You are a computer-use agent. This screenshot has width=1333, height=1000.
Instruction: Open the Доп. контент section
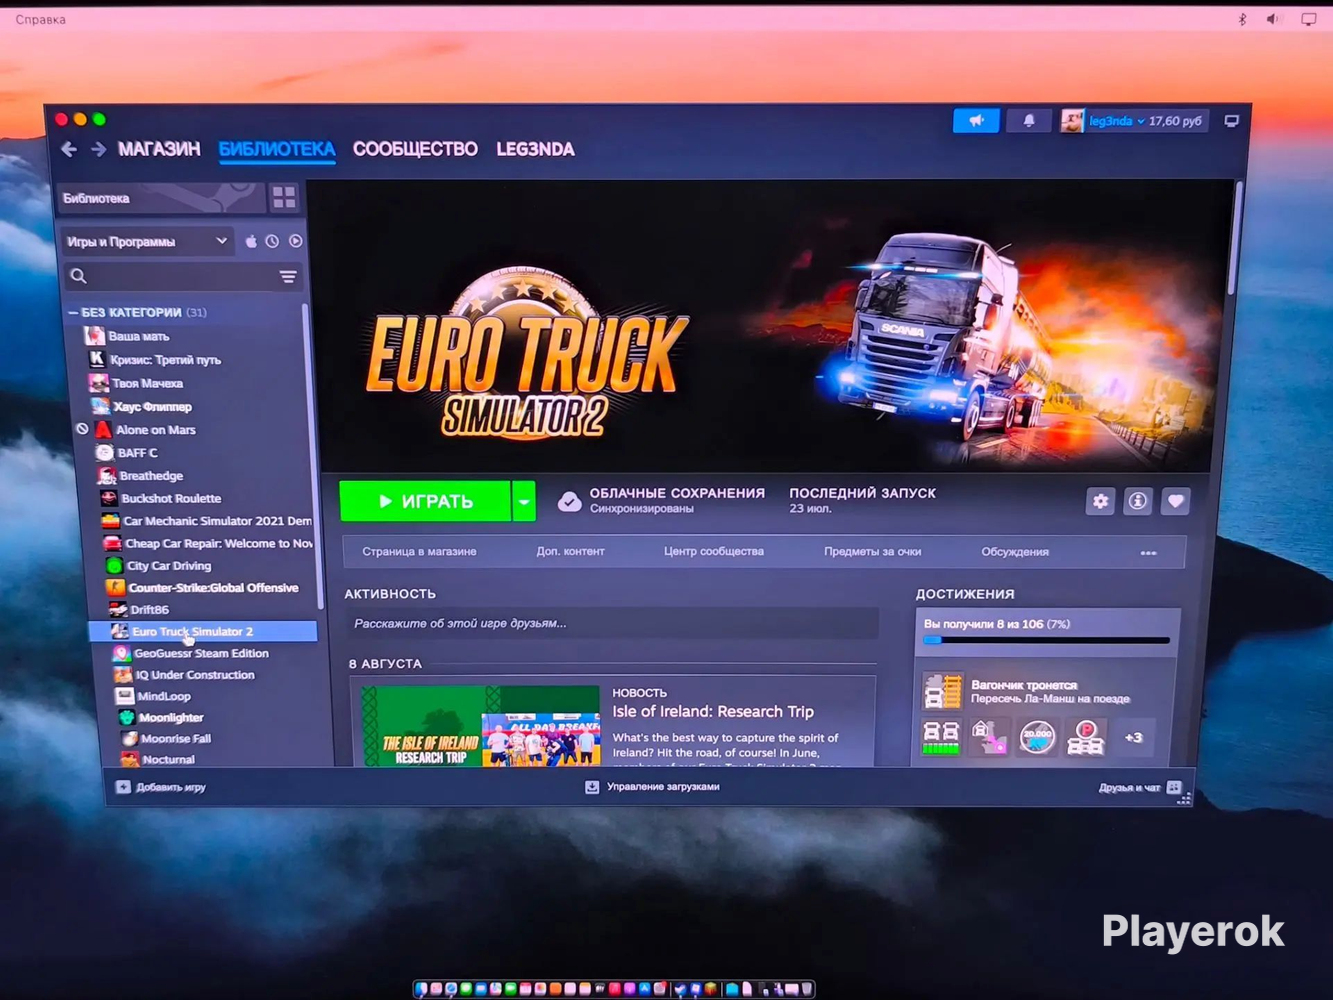tap(570, 551)
